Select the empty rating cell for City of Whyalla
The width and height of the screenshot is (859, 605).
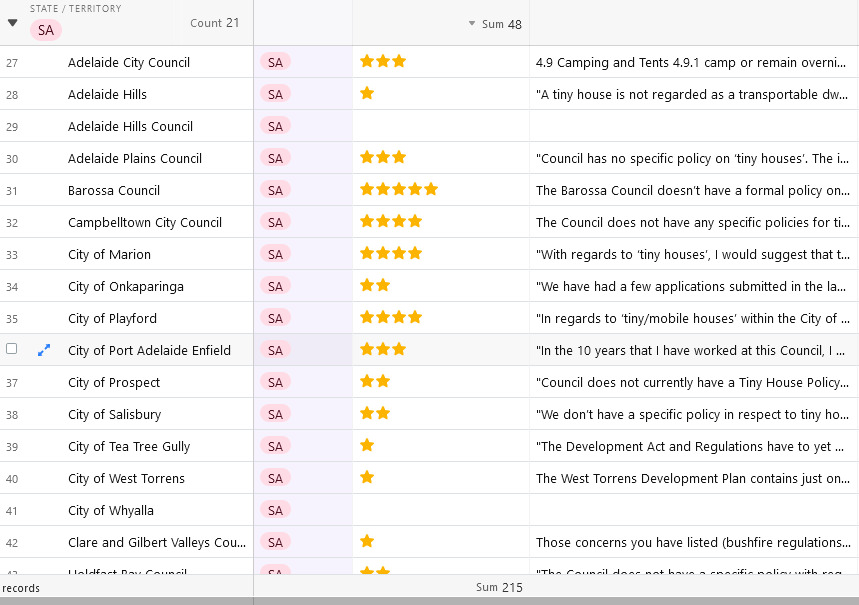[x=440, y=510]
